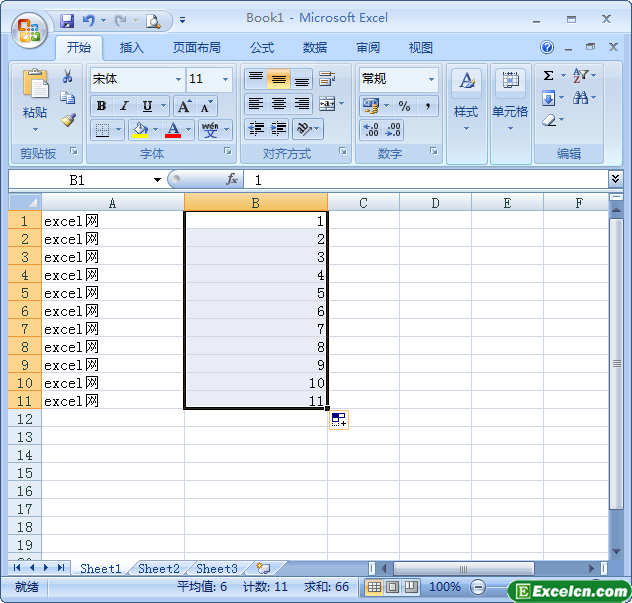Open the Auto Fill Options smart tag
The height and width of the screenshot is (603, 632).
click(x=339, y=420)
